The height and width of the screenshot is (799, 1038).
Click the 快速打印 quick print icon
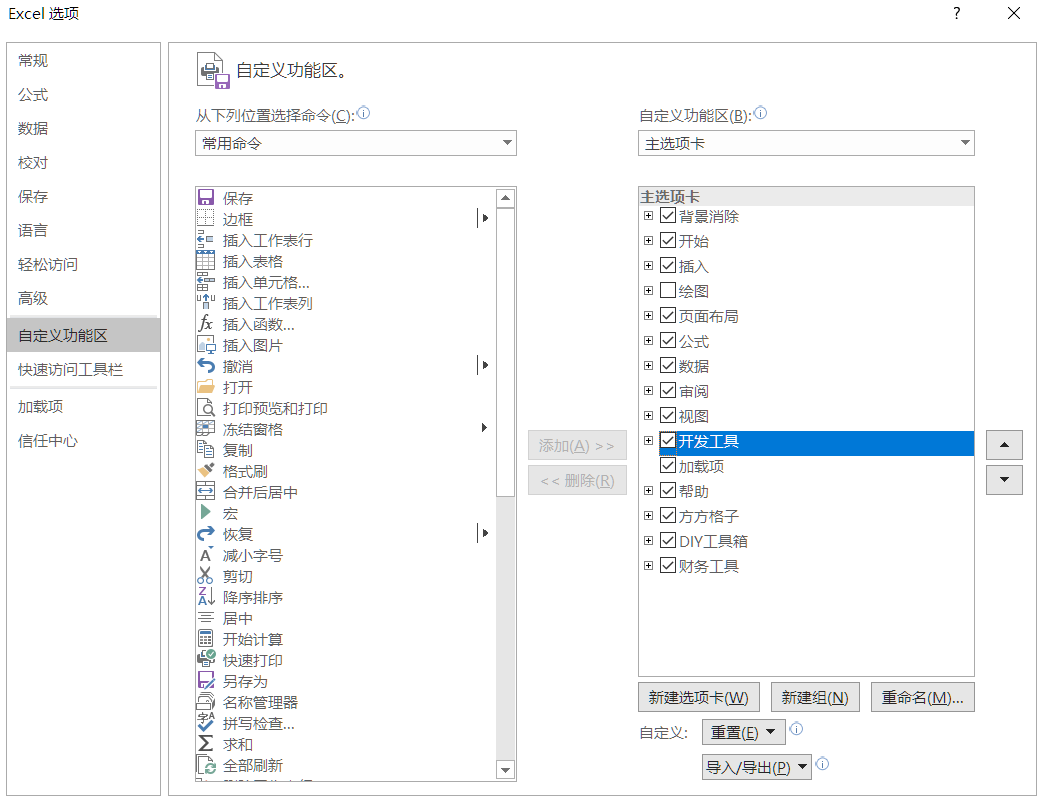pyautogui.click(x=206, y=659)
